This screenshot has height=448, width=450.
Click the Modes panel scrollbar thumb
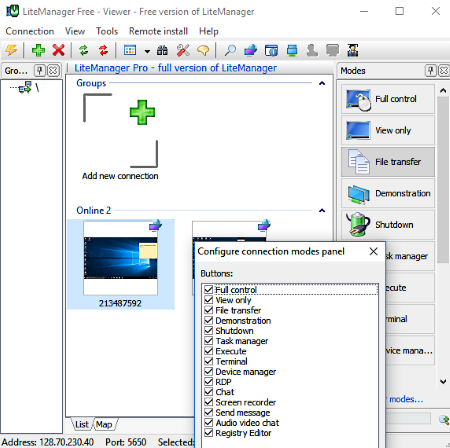coord(443,180)
